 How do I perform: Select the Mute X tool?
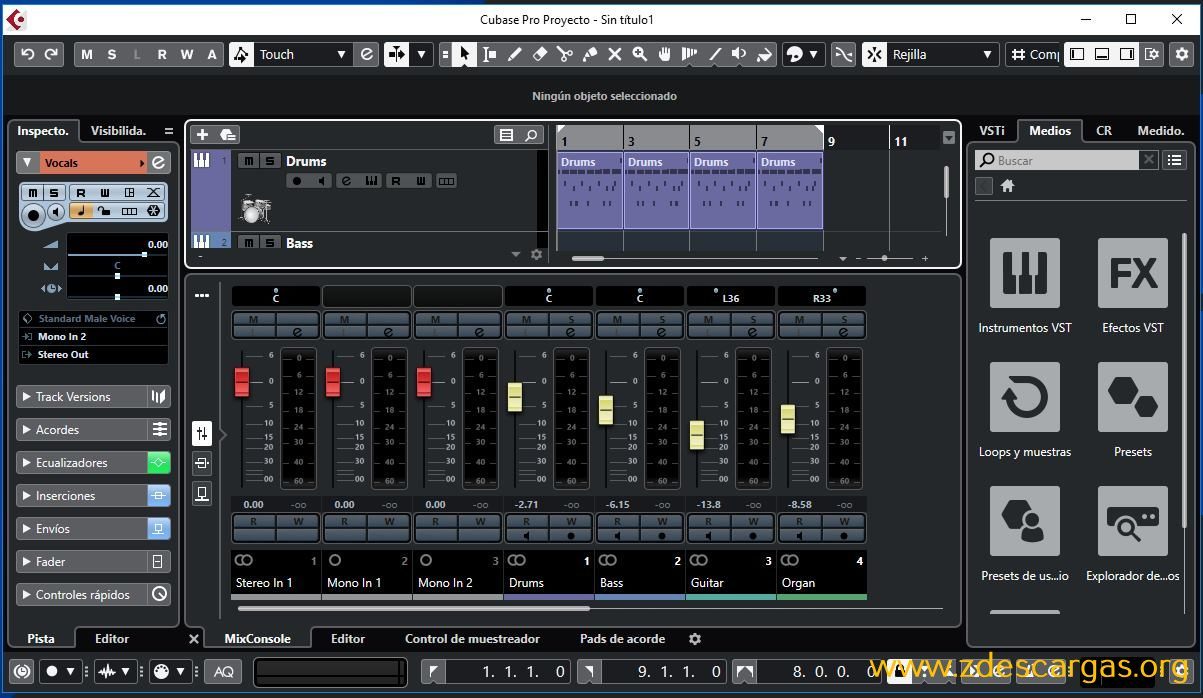pos(615,54)
